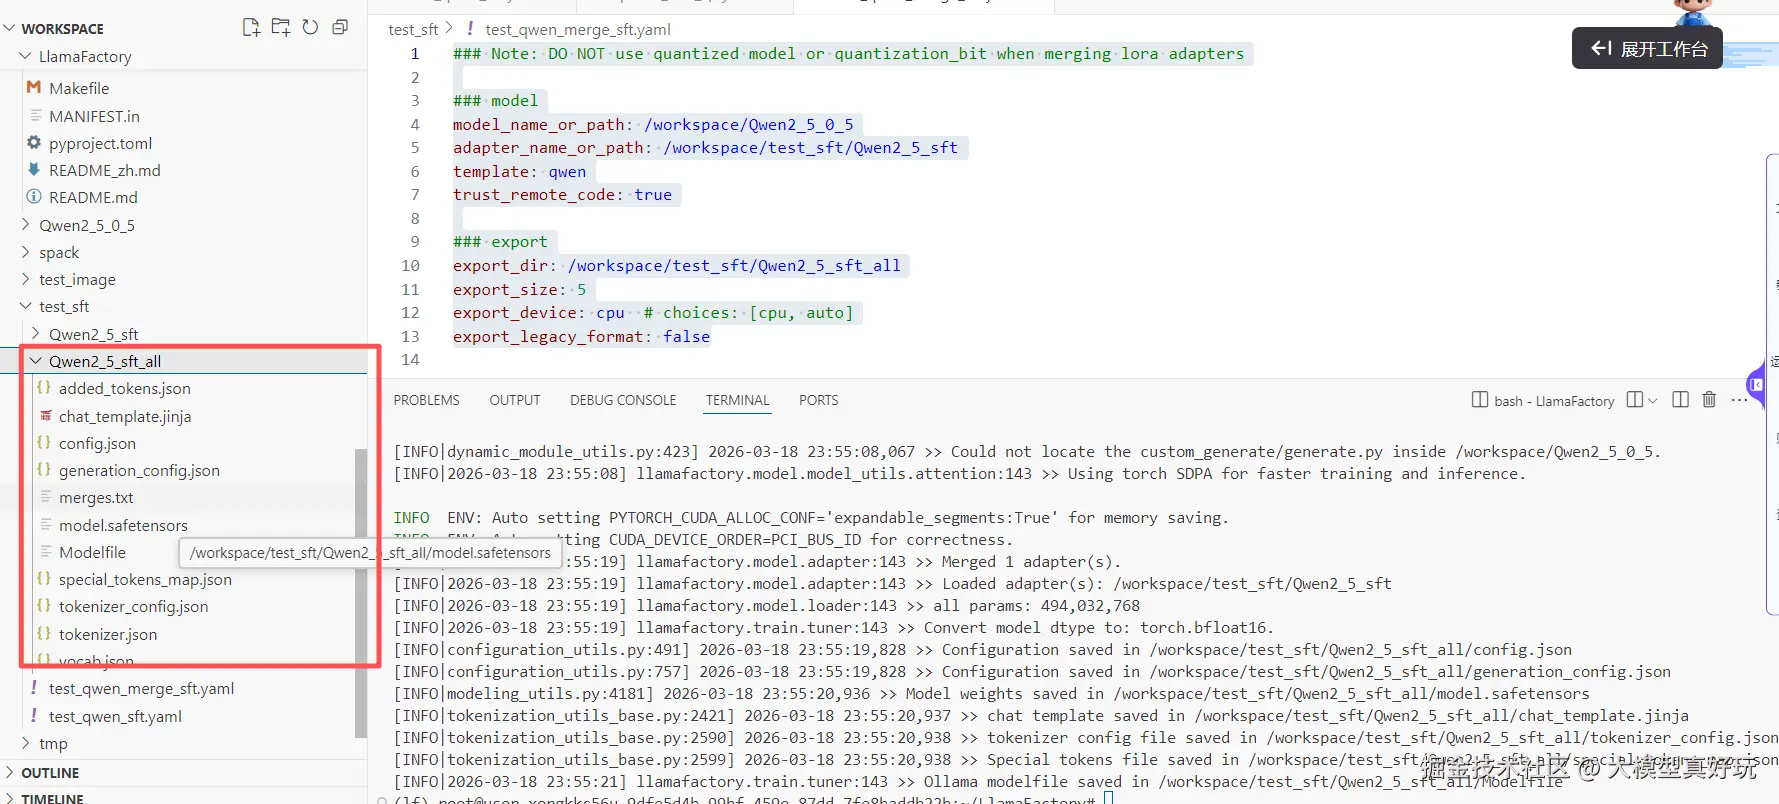This screenshot has width=1779, height=804.
Task: Click line number 10 in the gutter
Action: 410,265
